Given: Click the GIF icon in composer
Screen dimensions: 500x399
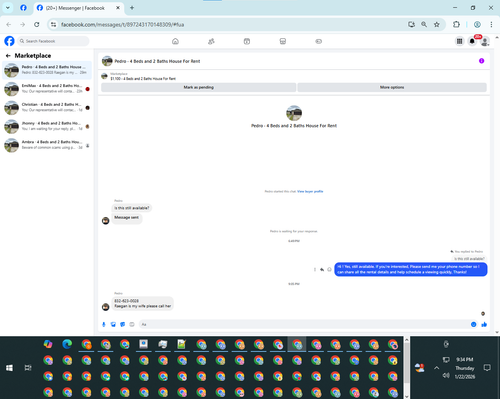Looking at the screenshot, I should [x=132, y=324].
